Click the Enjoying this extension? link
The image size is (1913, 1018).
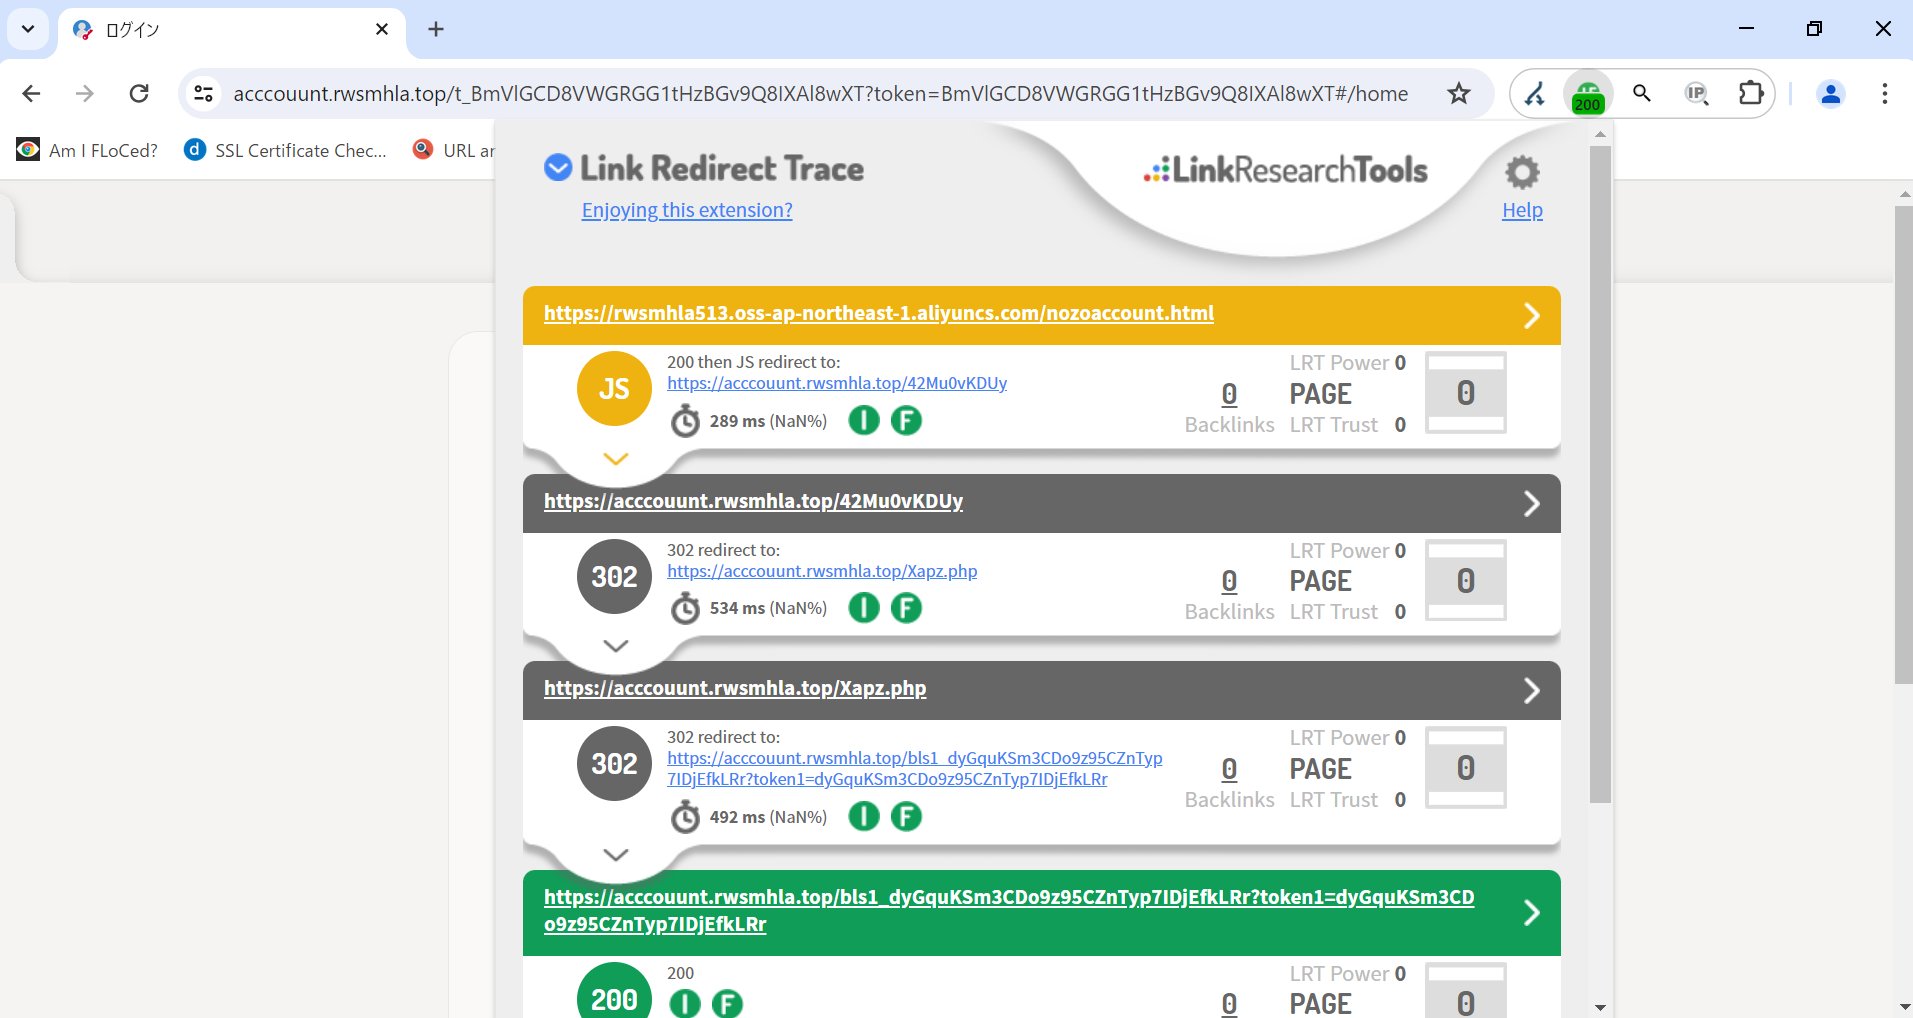(x=687, y=210)
